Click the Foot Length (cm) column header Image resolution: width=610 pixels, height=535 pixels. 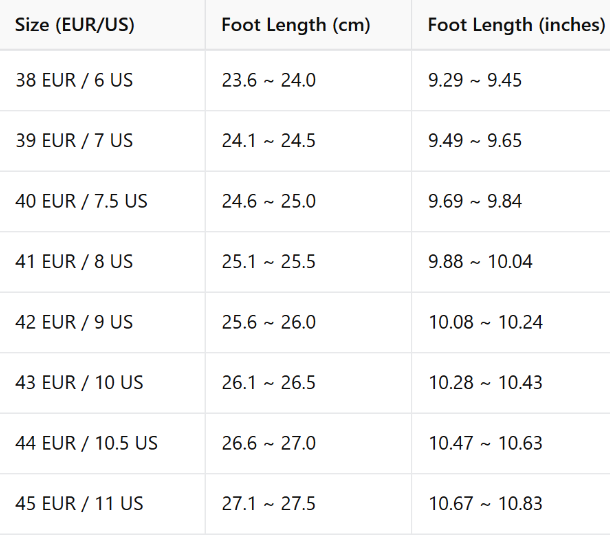pos(296,25)
